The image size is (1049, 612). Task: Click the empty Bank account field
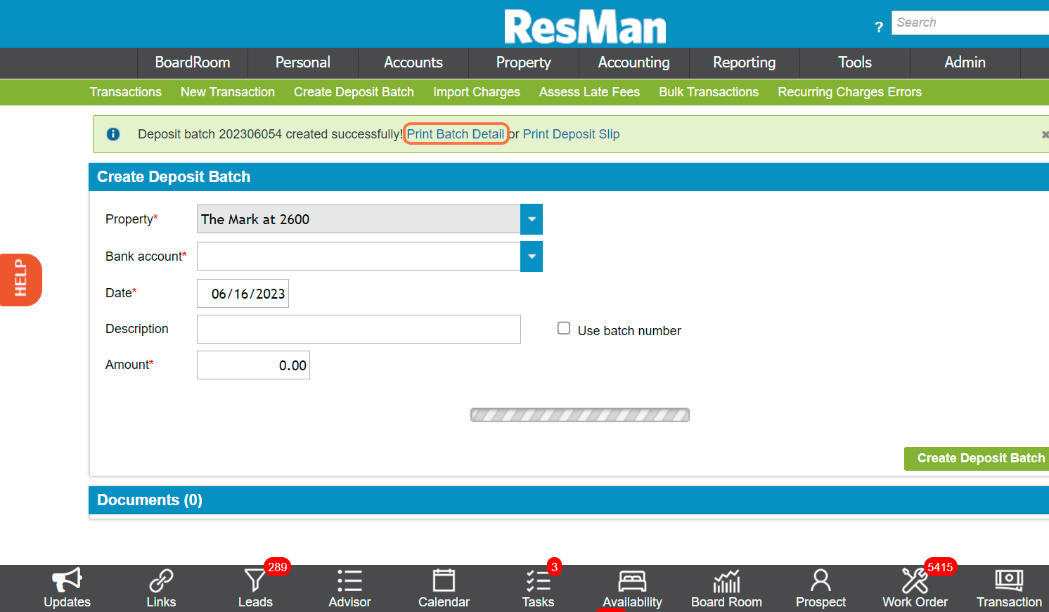click(359, 256)
